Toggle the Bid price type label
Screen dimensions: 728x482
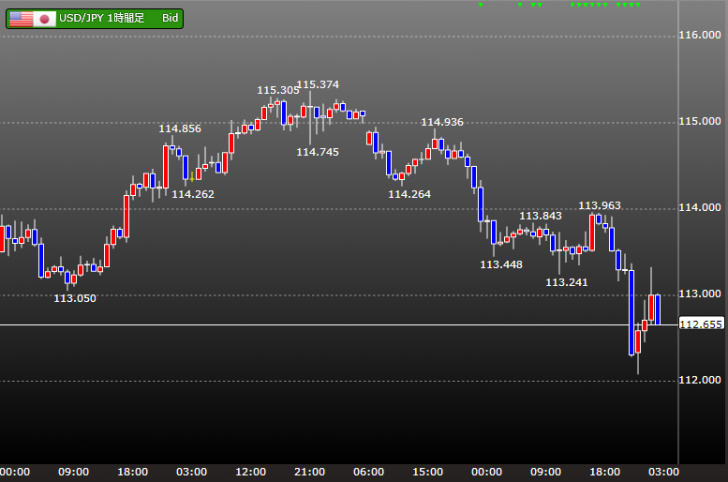170,18
